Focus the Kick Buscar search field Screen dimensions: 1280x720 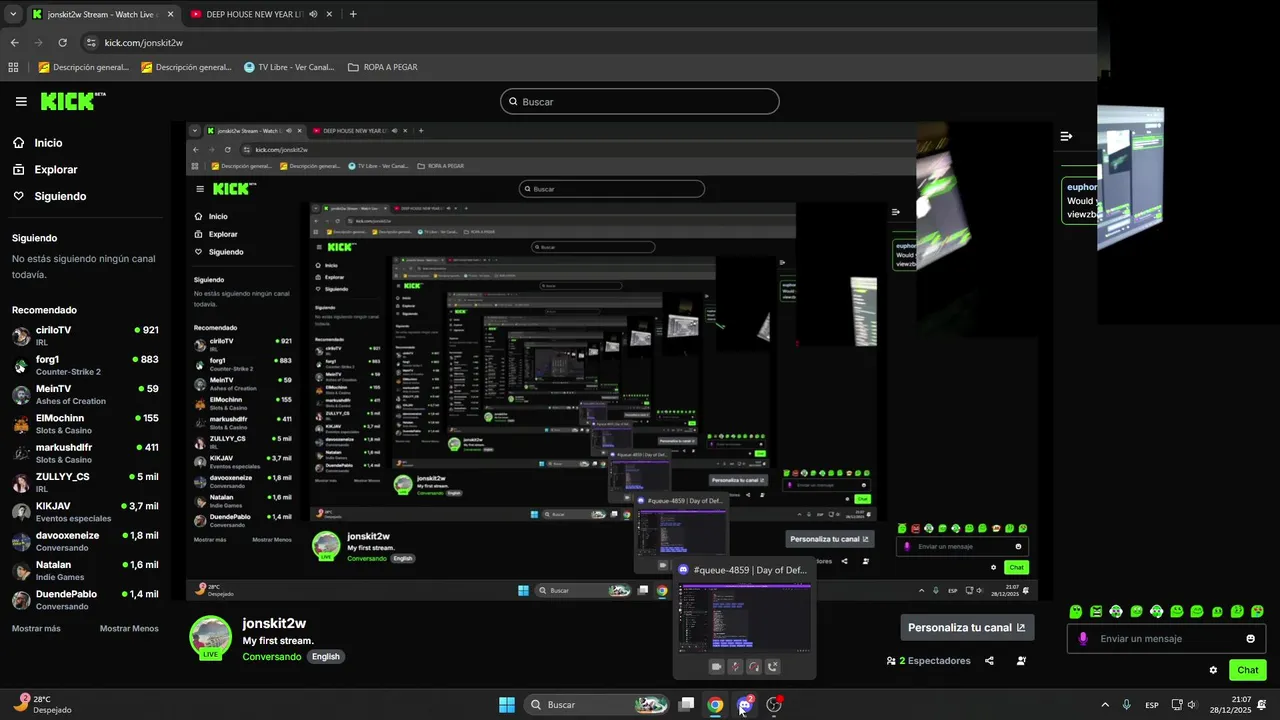tap(639, 102)
